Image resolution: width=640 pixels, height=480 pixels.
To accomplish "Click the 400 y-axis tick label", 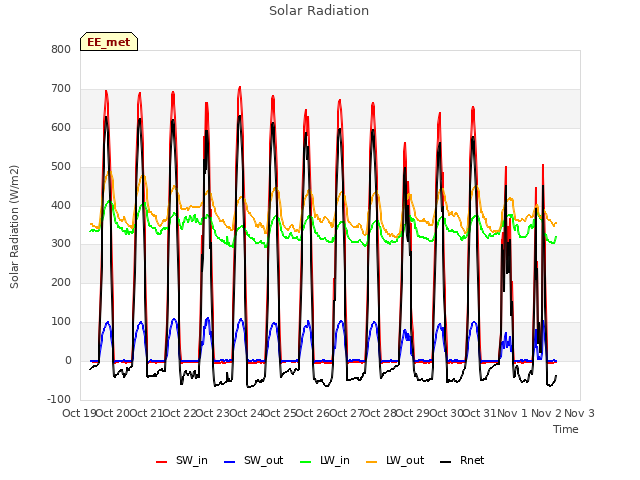I will 61,205.
